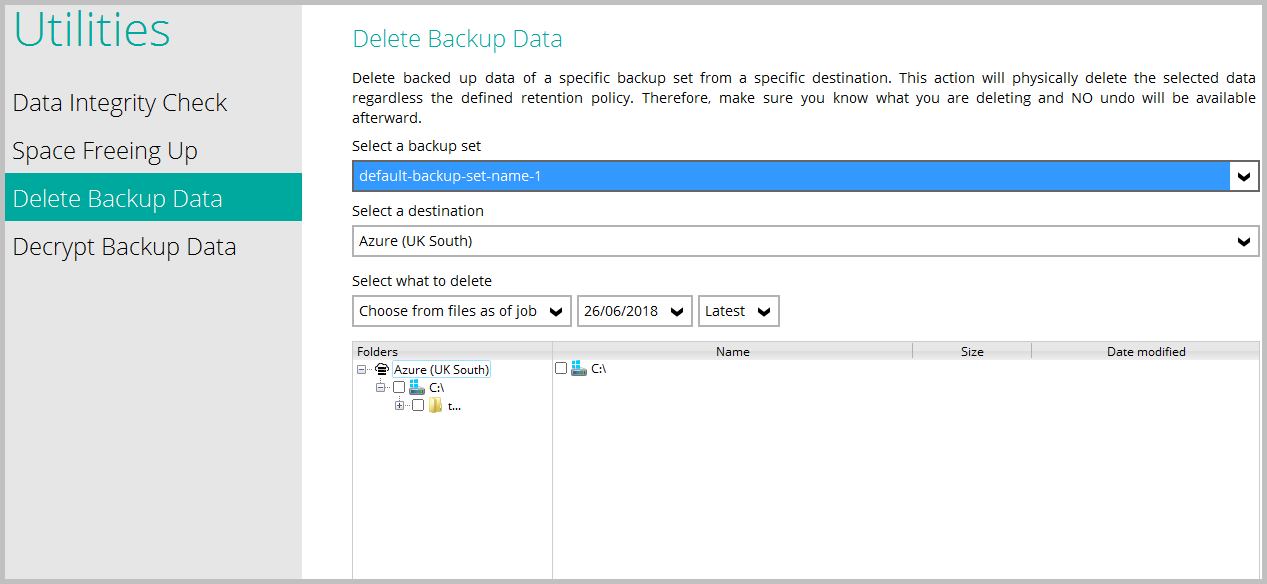Image resolution: width=1267 pixels, height=584 pixels.
Task: Click the C:\ drive icon in folder tree
Action: [417, 387]
